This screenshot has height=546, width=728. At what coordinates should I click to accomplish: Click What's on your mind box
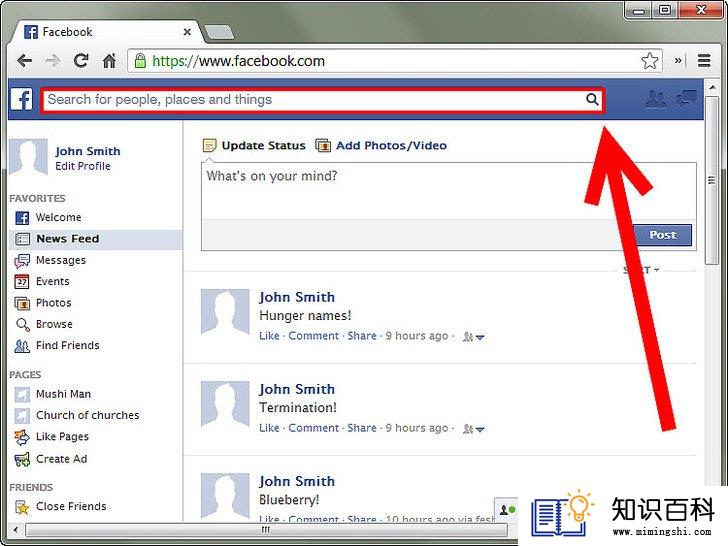click(448, 191)
